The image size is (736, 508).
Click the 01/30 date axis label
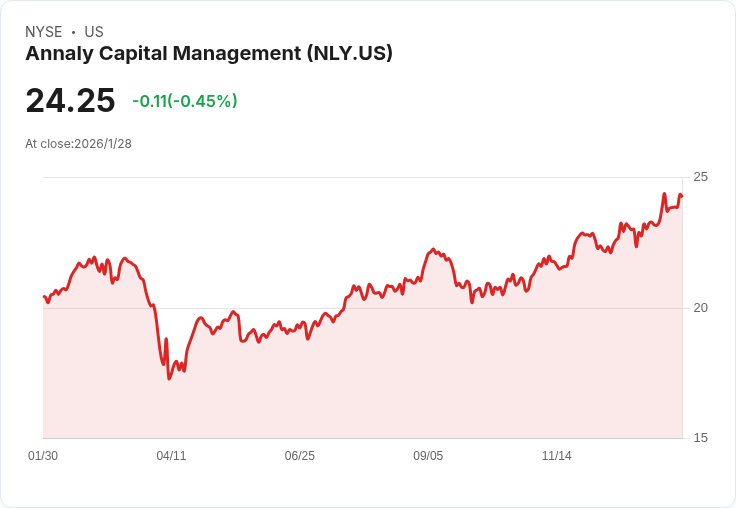(43, 456)
